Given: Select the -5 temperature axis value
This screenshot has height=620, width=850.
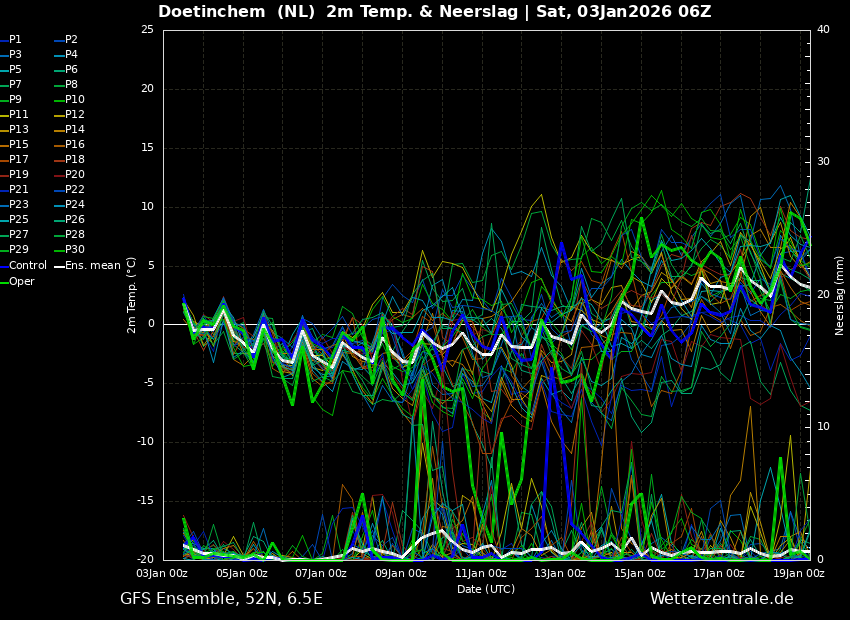Looking at the screenshot, I should point(149,383).
